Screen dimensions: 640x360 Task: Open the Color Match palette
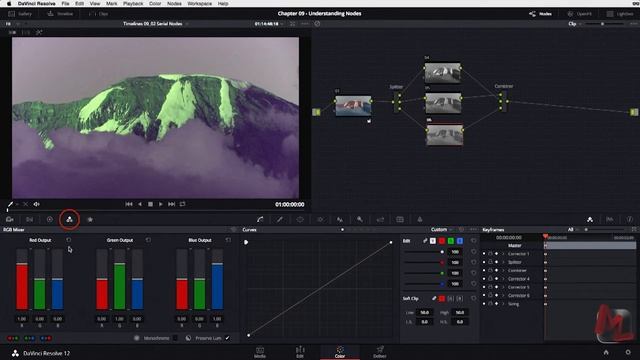point(29,220)
